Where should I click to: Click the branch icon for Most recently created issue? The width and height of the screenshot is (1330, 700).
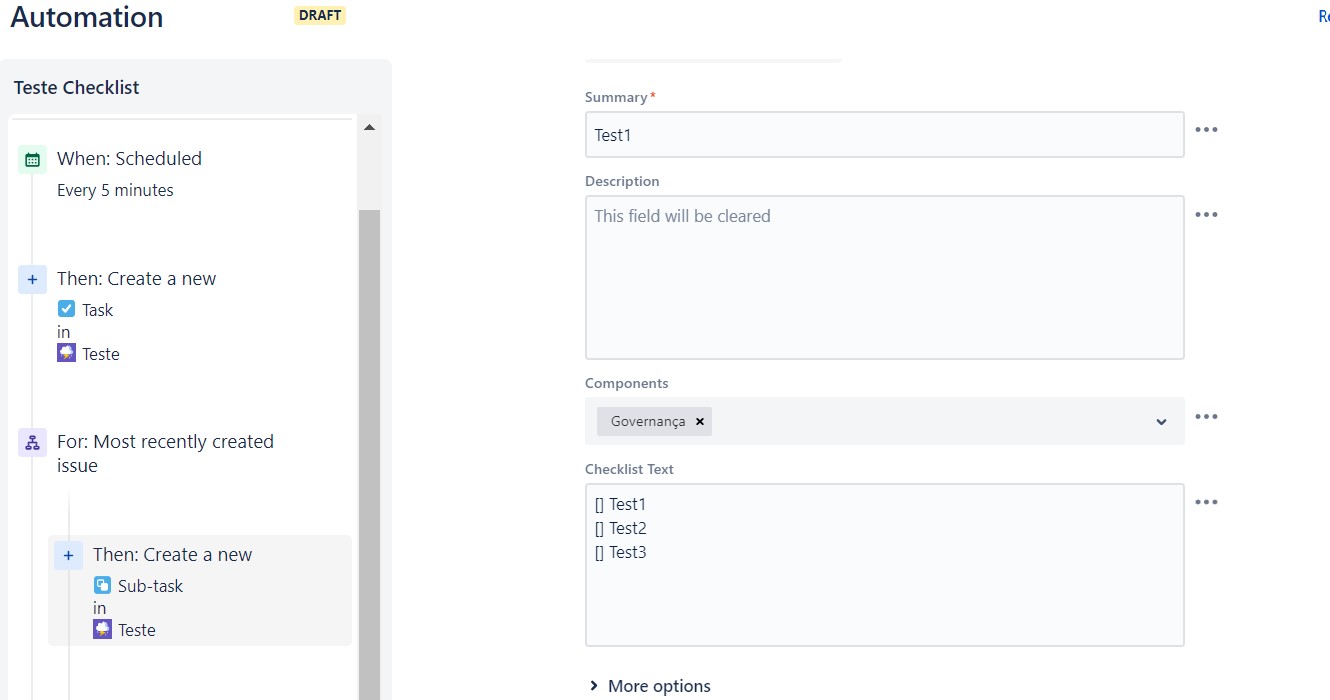click(32, 442)
